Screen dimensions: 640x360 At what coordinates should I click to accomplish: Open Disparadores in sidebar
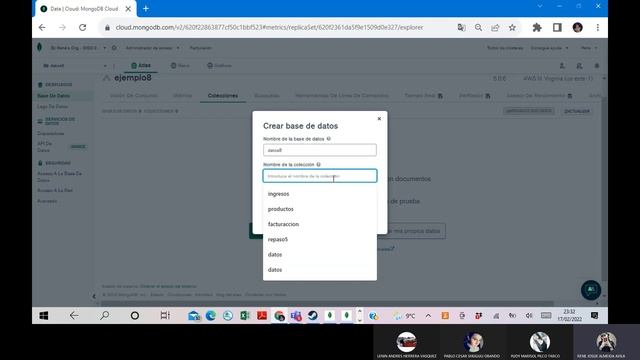51,133
